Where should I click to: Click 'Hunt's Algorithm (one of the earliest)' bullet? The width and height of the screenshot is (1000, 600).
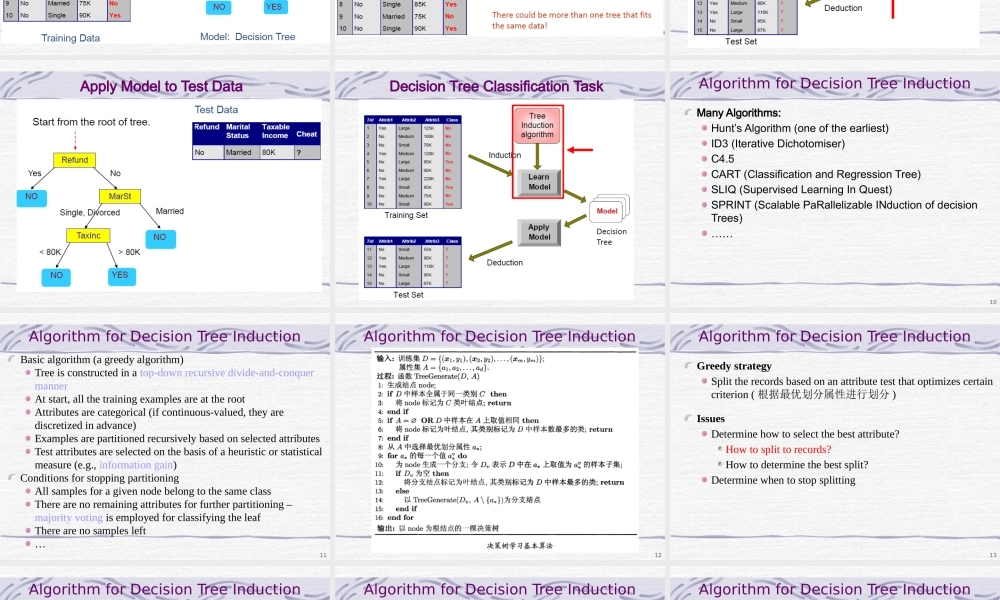(800, 128)
